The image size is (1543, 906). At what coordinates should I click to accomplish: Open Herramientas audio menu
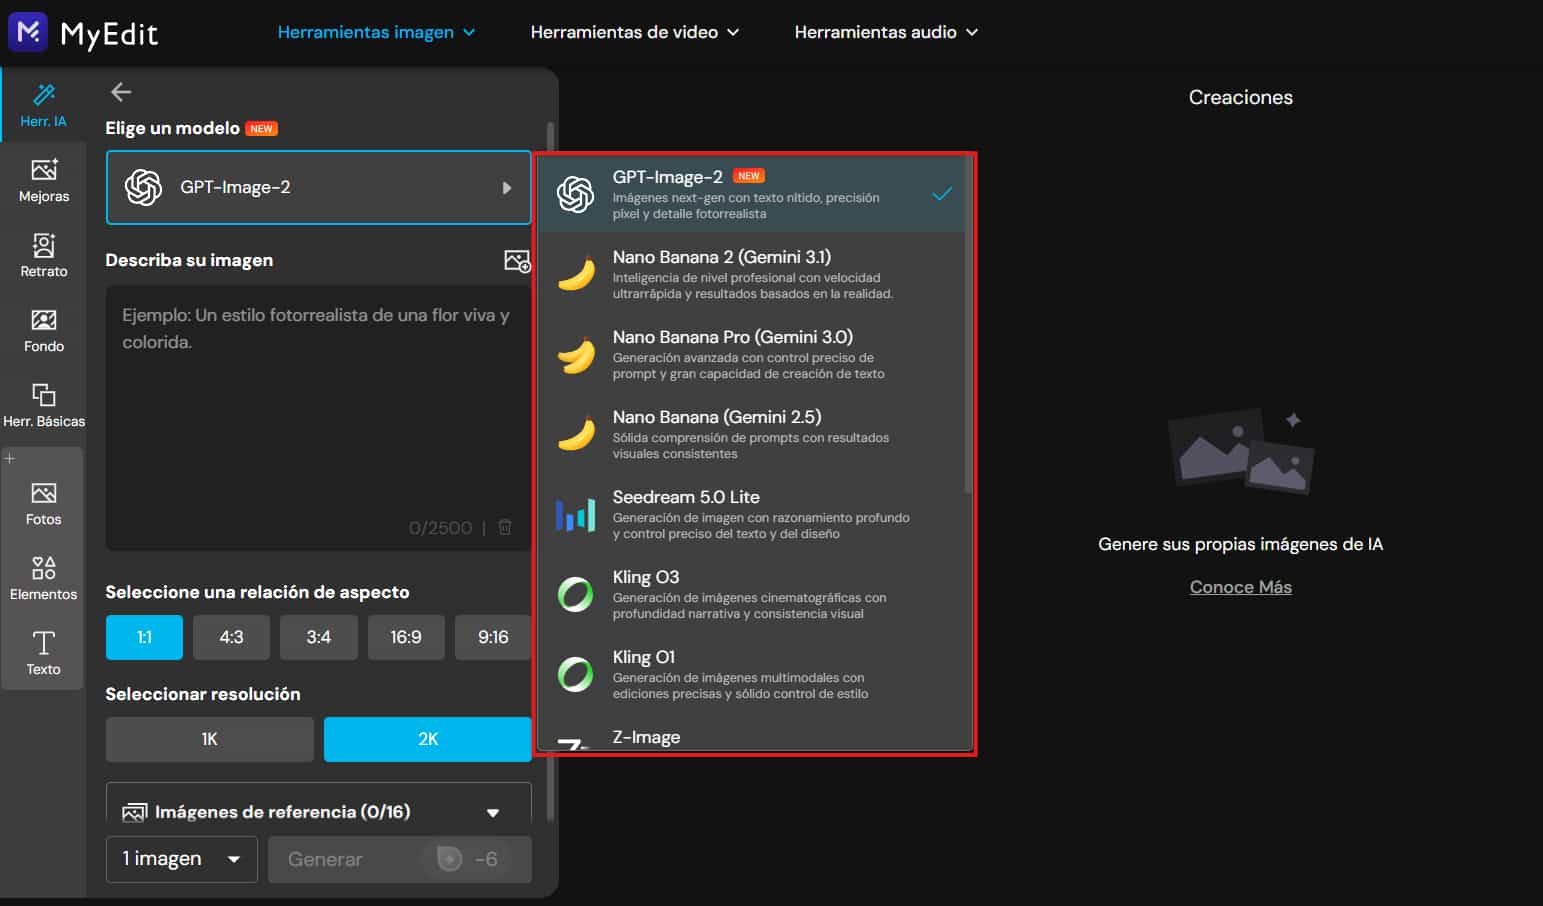tap(886, 32)
